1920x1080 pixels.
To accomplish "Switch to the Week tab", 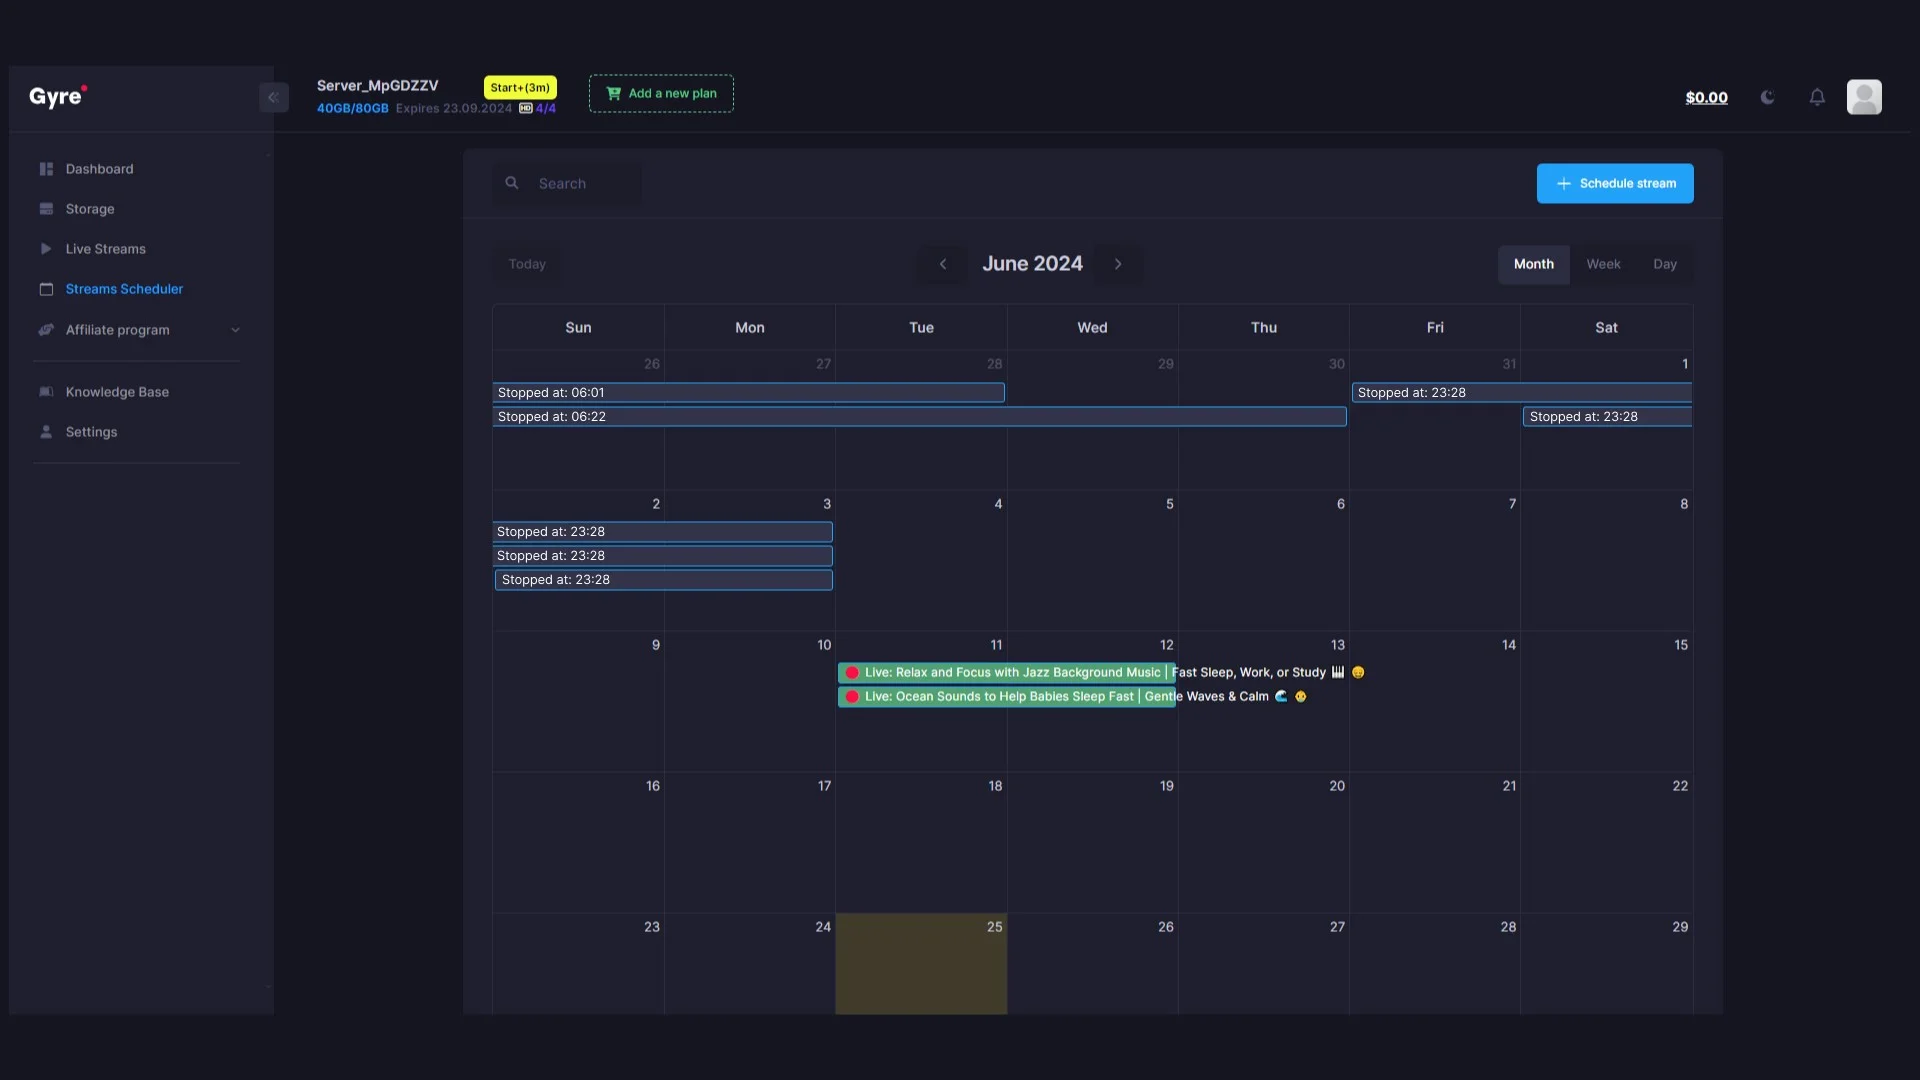I will click(1603, 264).
